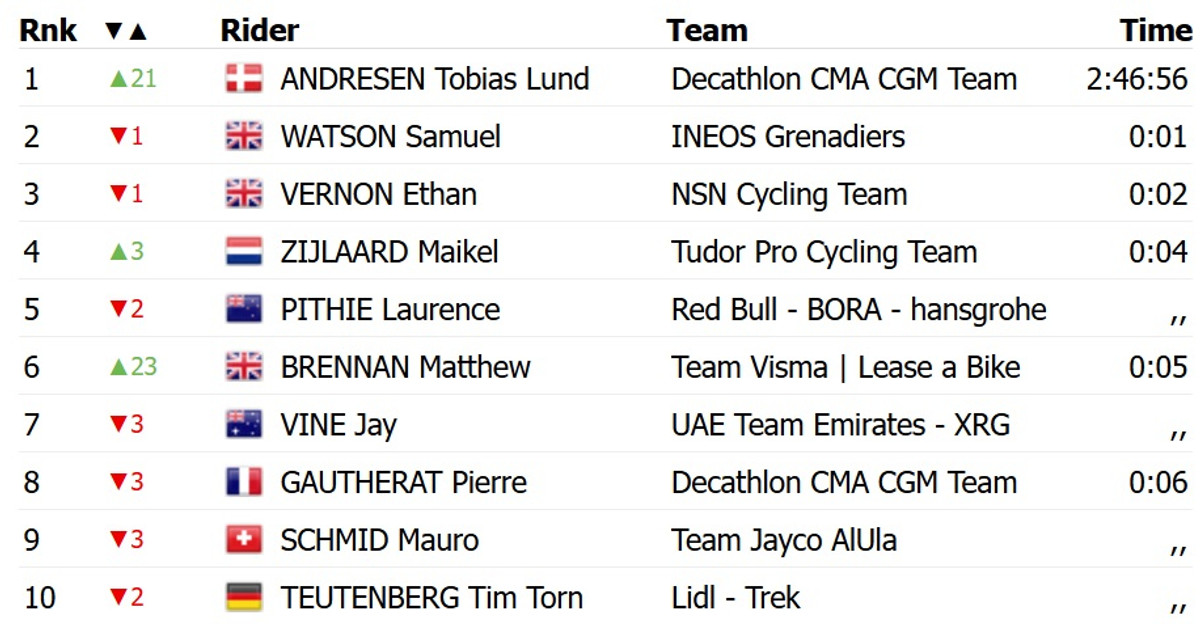1200x624 pixels.
Task: Open INEOS Grenadiers team page
Action: click(x=788, y=136)
